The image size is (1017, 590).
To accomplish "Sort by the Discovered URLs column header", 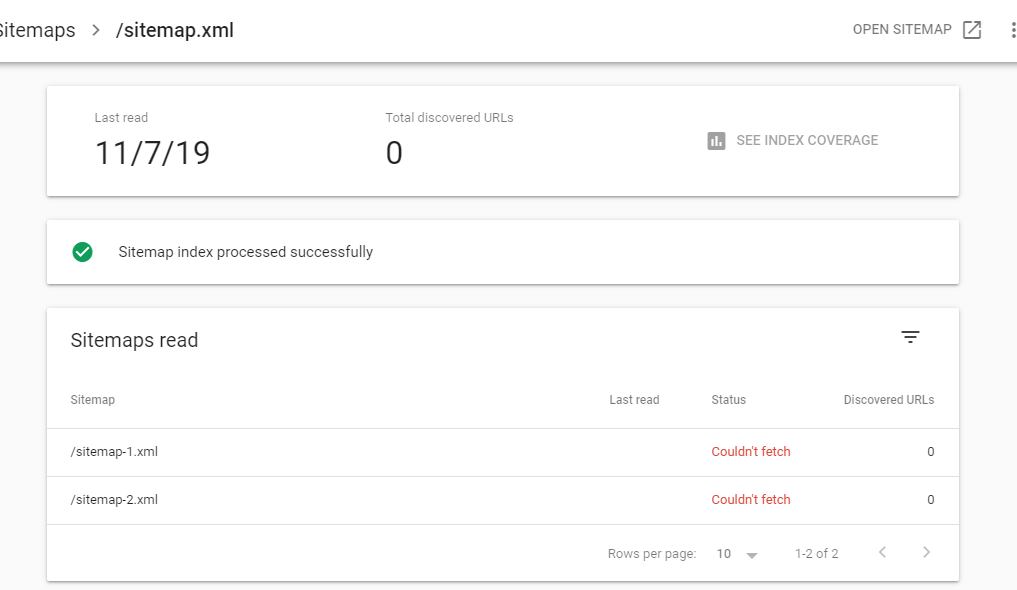I will 888,400.
